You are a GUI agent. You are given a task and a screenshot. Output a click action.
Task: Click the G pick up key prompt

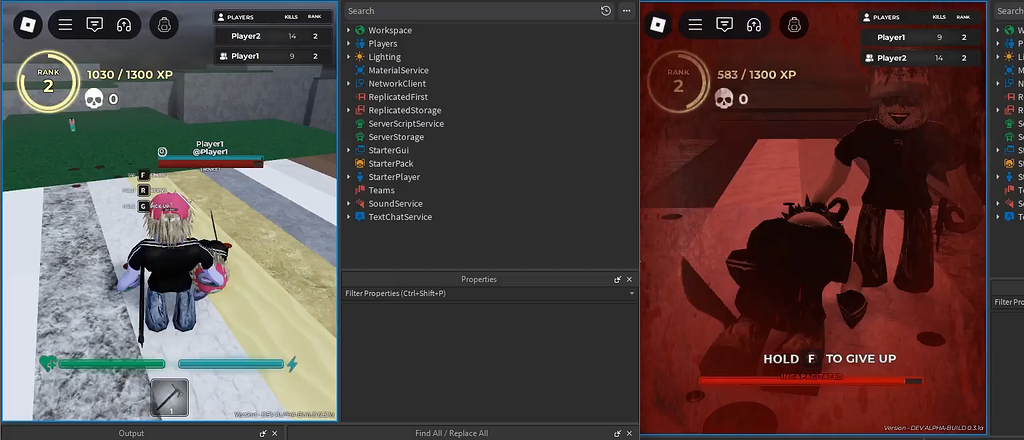(x=144, y=206)
